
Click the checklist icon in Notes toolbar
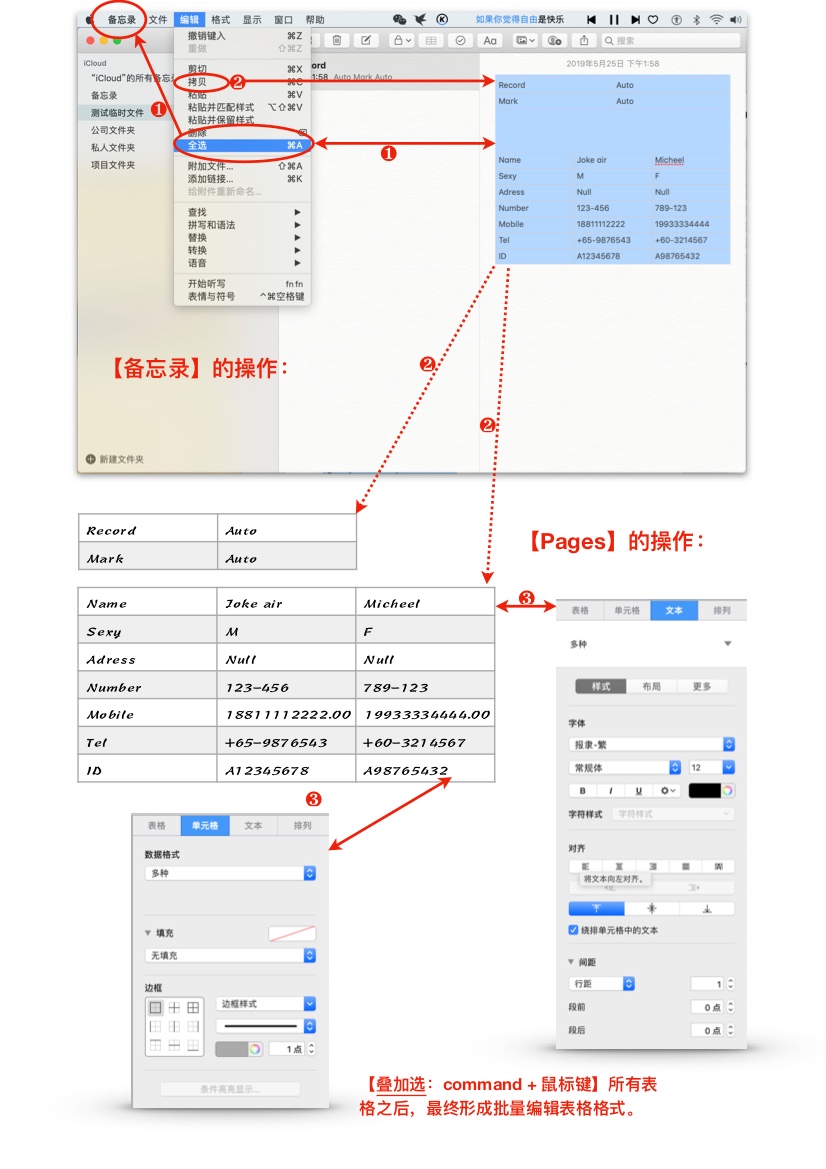click(x=461, y=40)
